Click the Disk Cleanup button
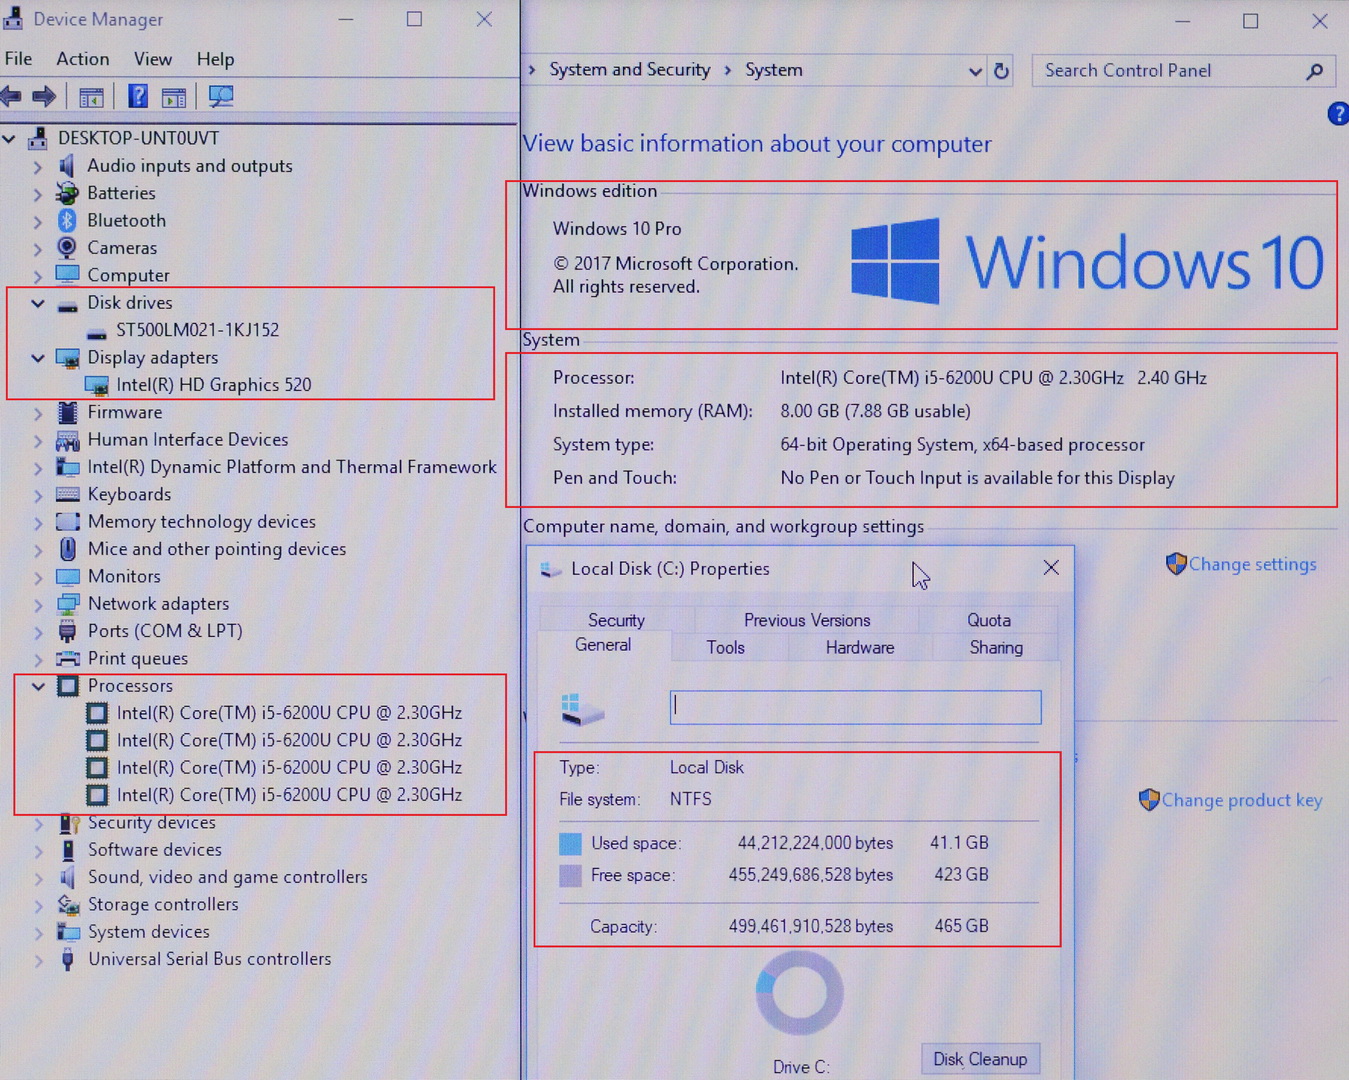Viewport: 1349px width, 1080px height. pyautogui.click(x=980, y=1059)
